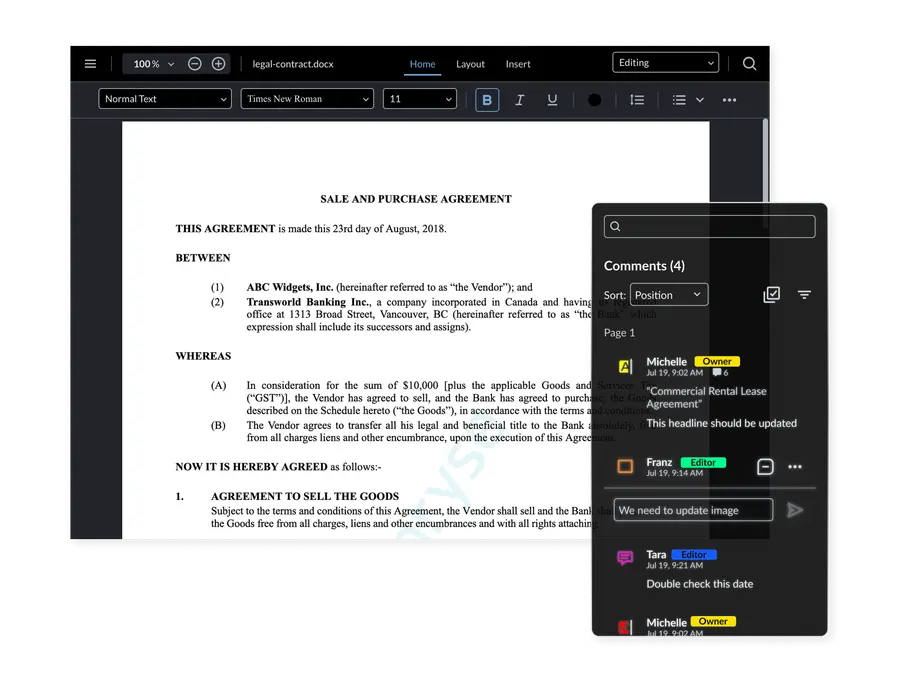This screenshot has height=683, width=900.
Task: Switch to the Home tab
Action: [422, 64]
